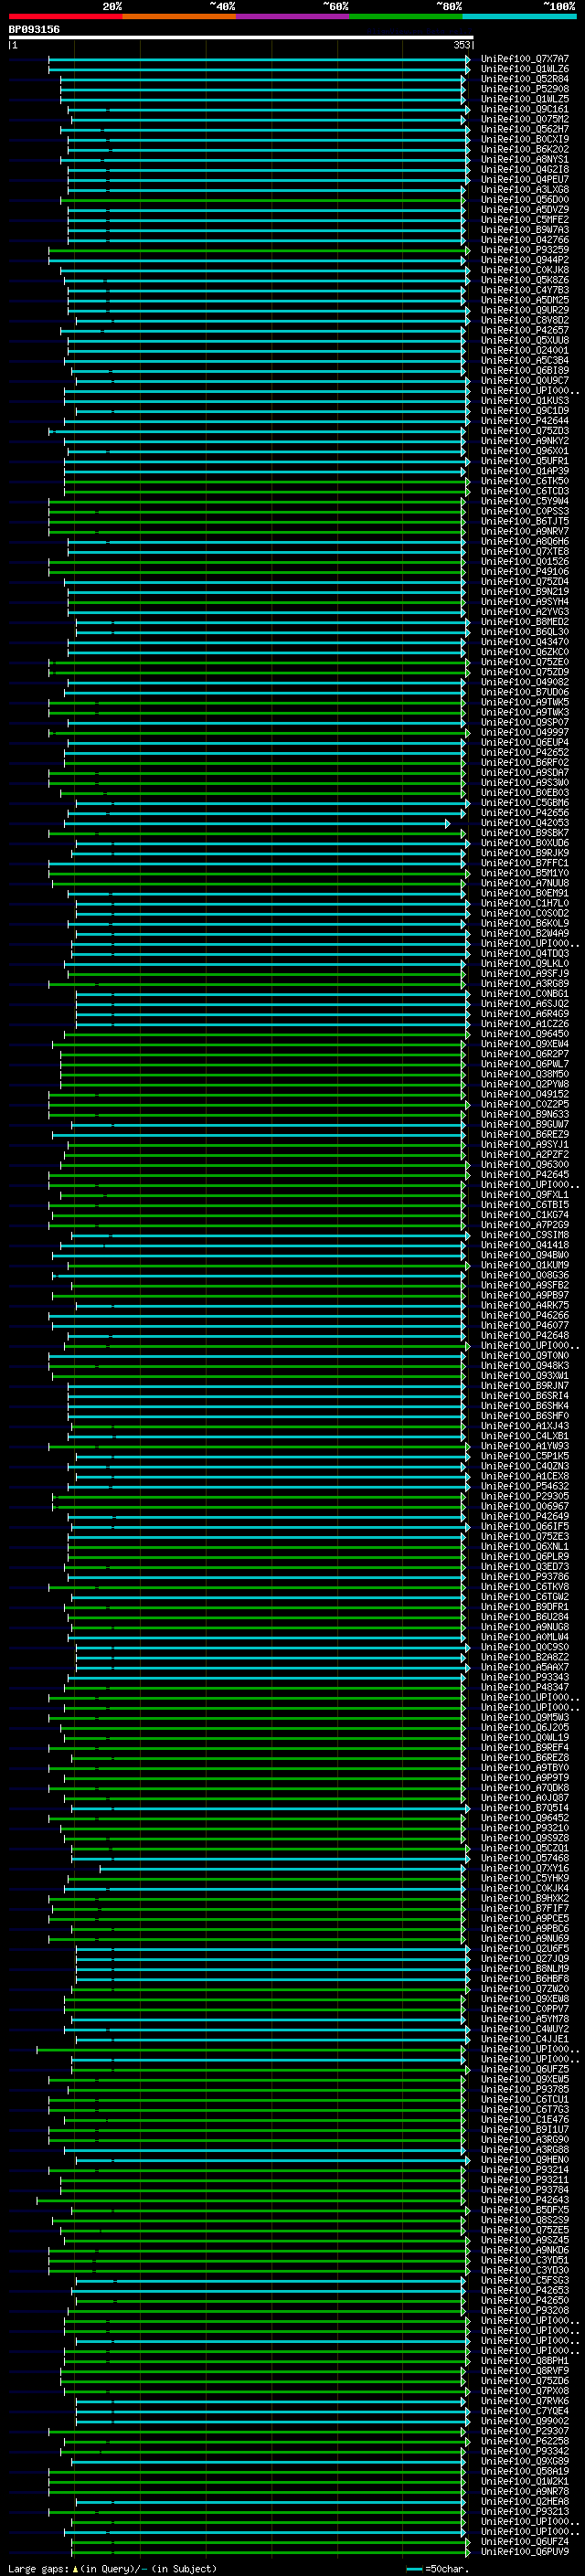585x2576 pixels.
Task: Select the UniRef100_B9RJK9 label
Action: [x=524, y=853]
